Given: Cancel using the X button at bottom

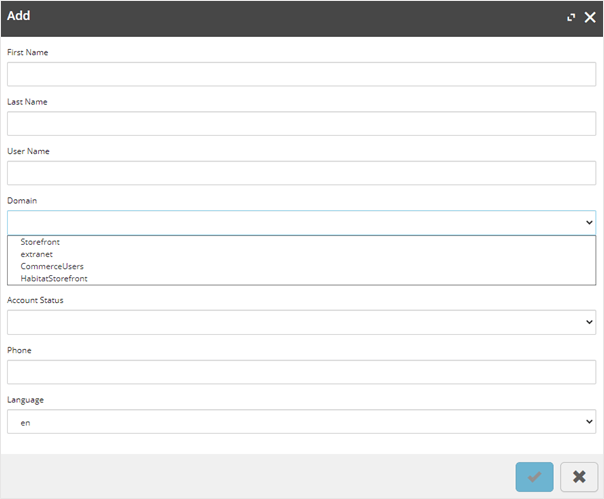Looking at the screenshot, I should pyautogui.click(x=579, y=477).
